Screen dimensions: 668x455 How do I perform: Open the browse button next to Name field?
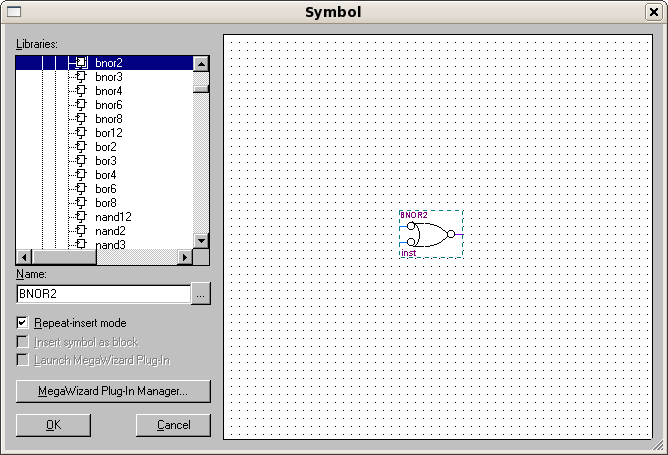(x=201, y=294)
